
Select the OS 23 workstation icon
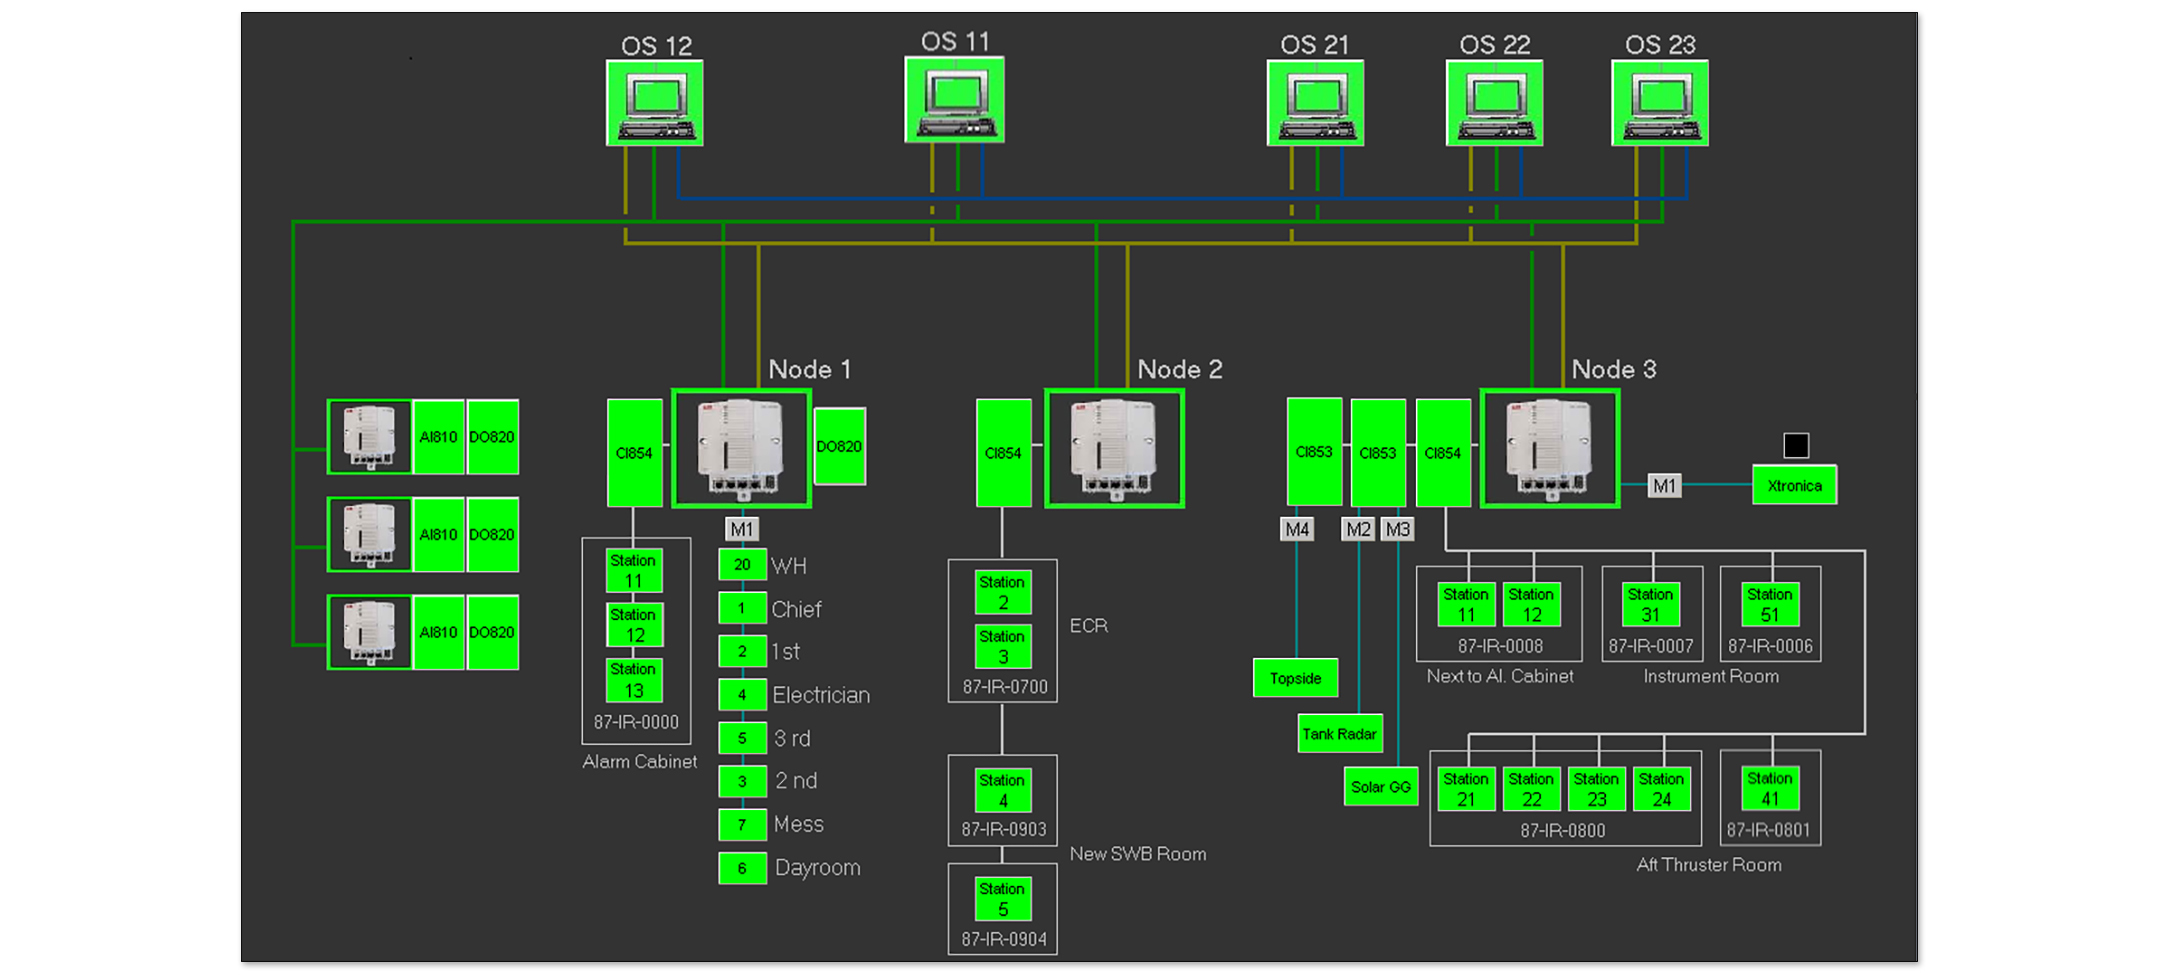click(x=1659, y=103)
